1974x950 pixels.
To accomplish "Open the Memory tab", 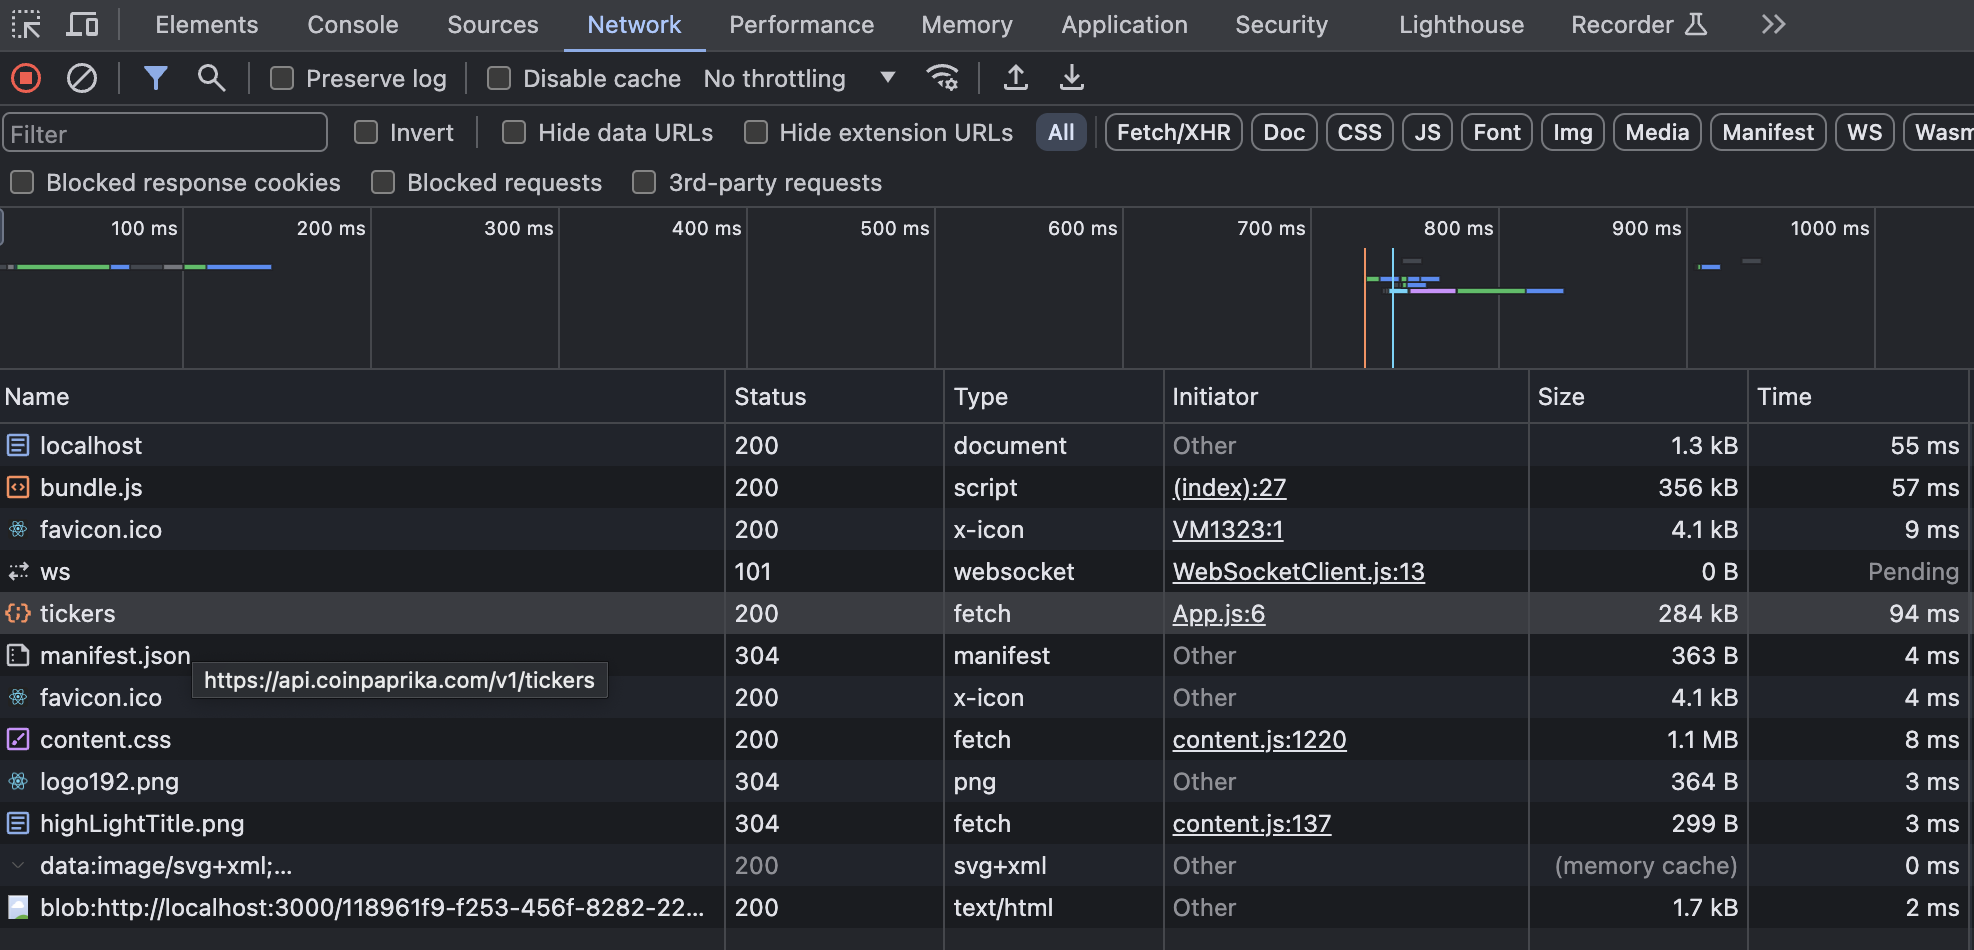I will pyautogui.click(x=967, y=25).
